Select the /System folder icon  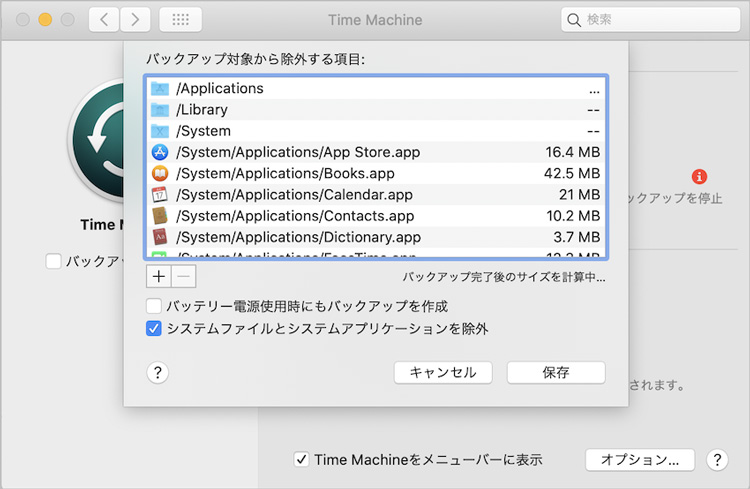coord(160,131)
